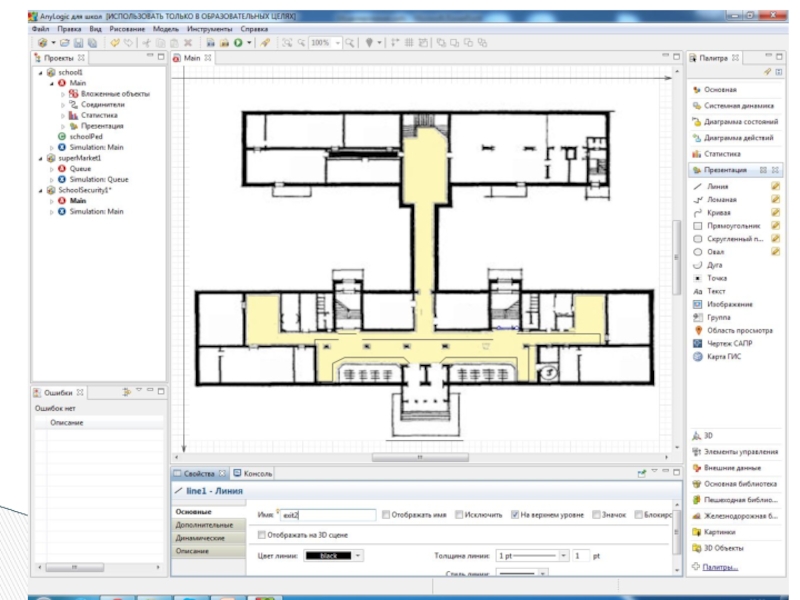Expand the Simulation: Queue tree node
Image resolution: width=800 pixels, height=600 pixels.
coord(51,179)
